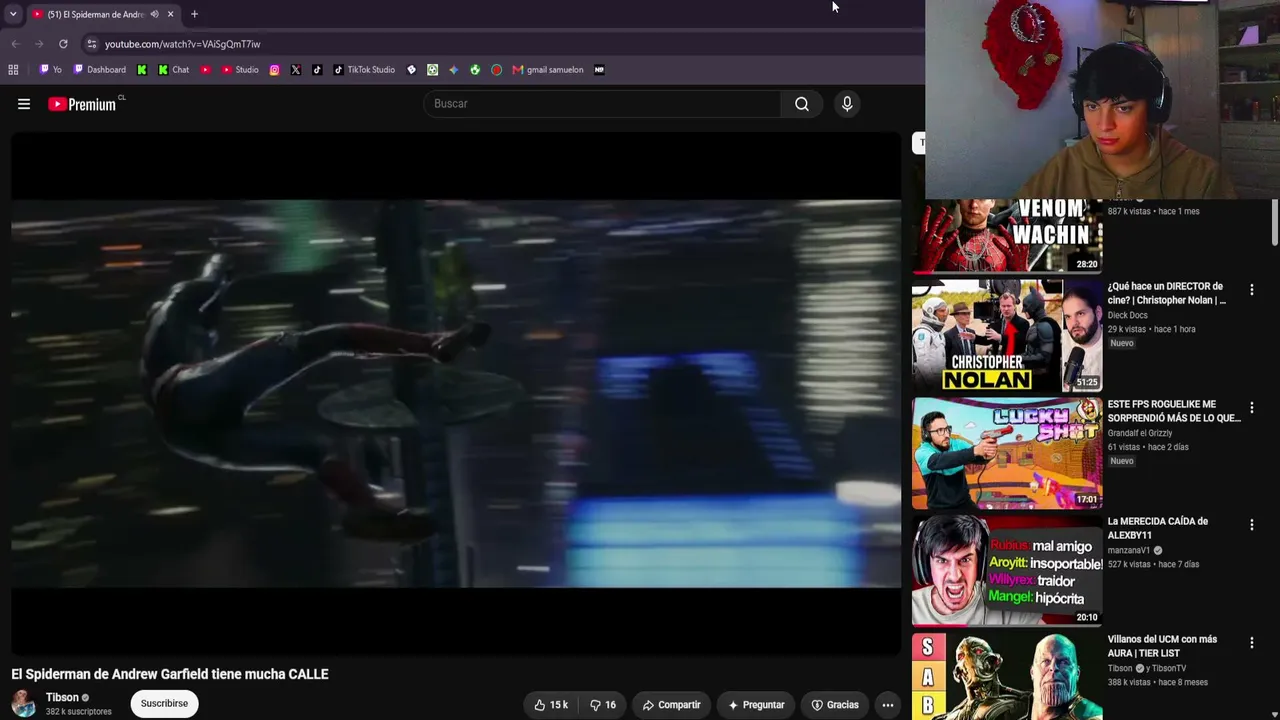This screenshot has width=1280, height=720.
Task: Open the YouTube guide hamburger menu
Action: (24, 104)
